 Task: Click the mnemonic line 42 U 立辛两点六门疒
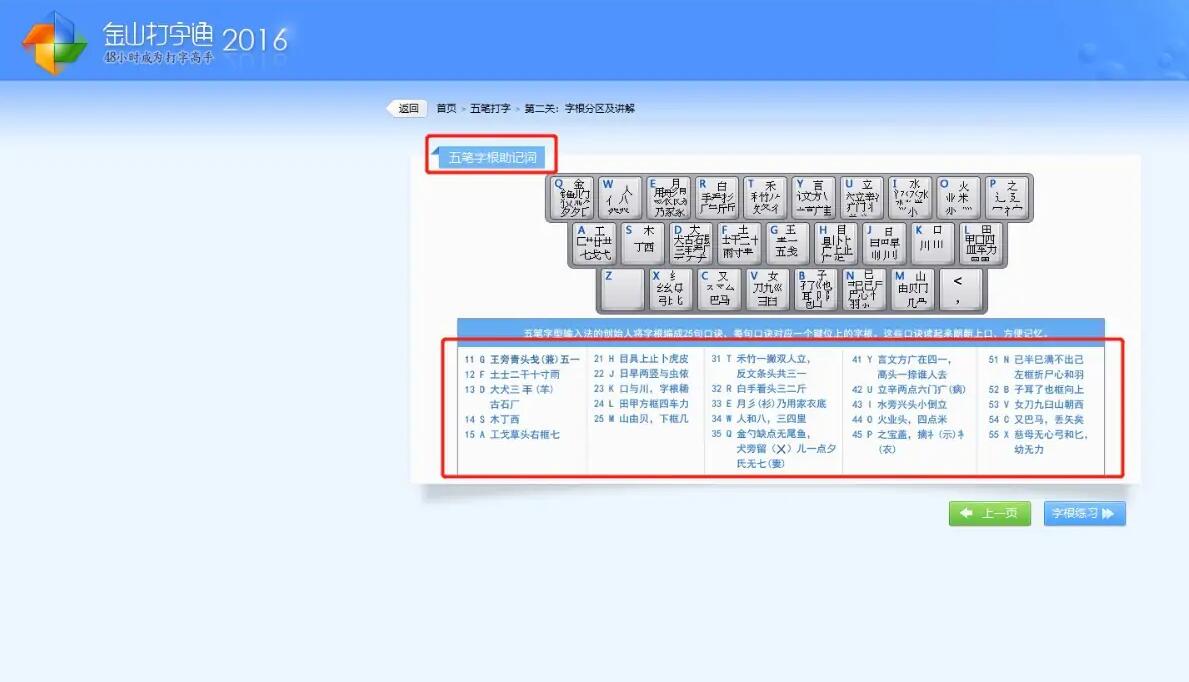pos(908,389)
